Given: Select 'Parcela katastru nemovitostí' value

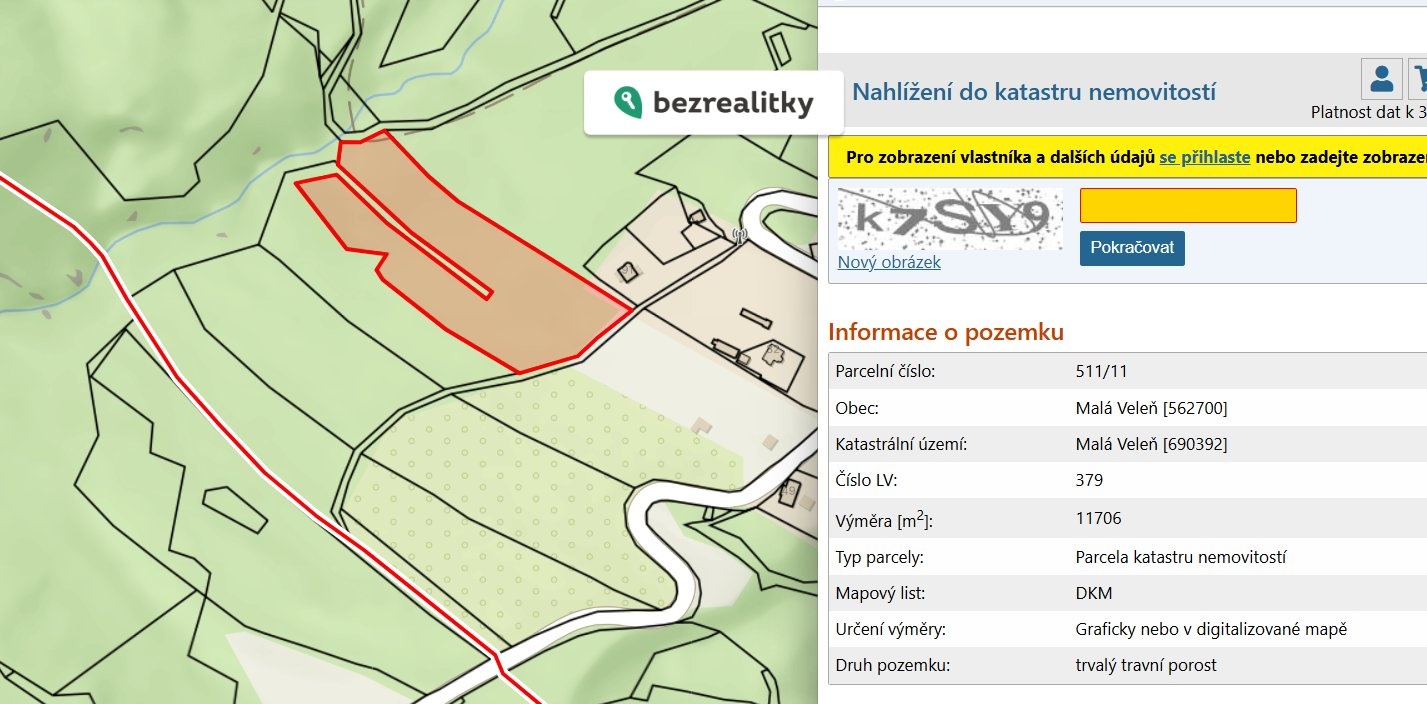Looking at the screenshot, I should click(x=1181, y=557).
